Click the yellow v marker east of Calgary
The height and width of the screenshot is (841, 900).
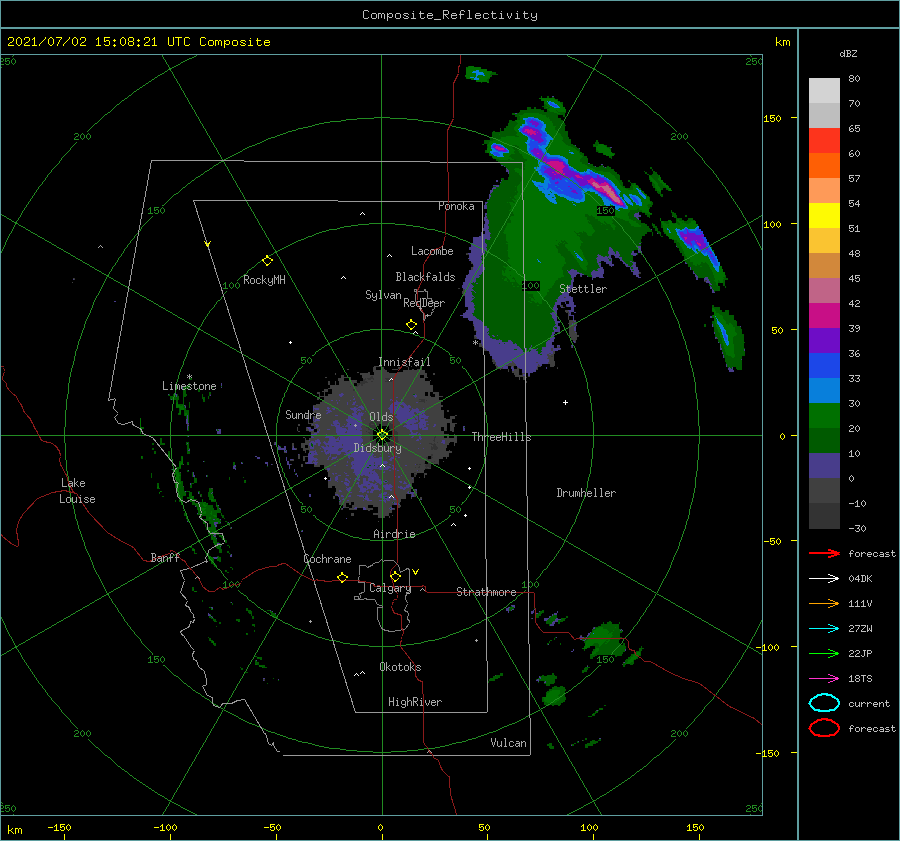(x=415, y=572)
